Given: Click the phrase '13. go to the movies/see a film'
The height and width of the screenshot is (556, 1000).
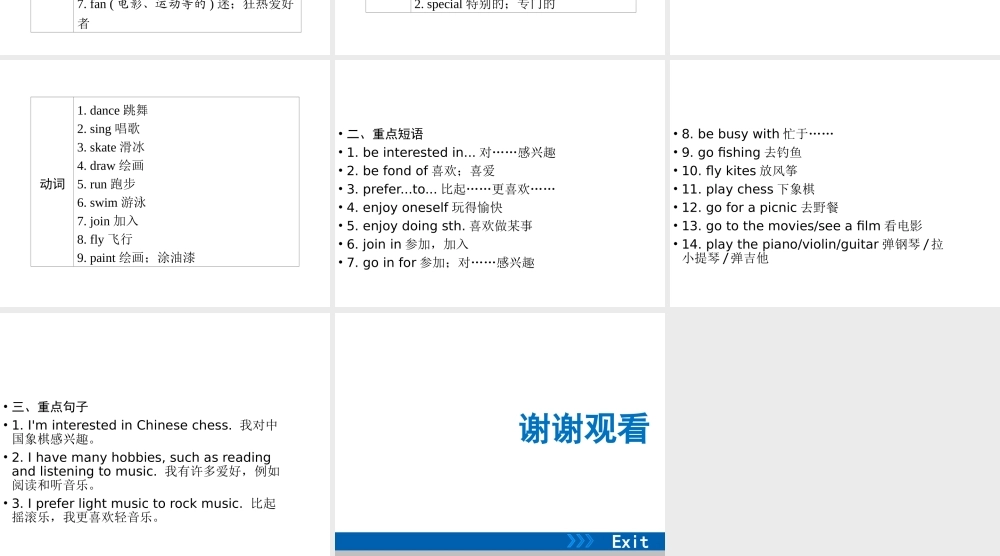Looking at the screenshot, I should click(x=781, y=226).
